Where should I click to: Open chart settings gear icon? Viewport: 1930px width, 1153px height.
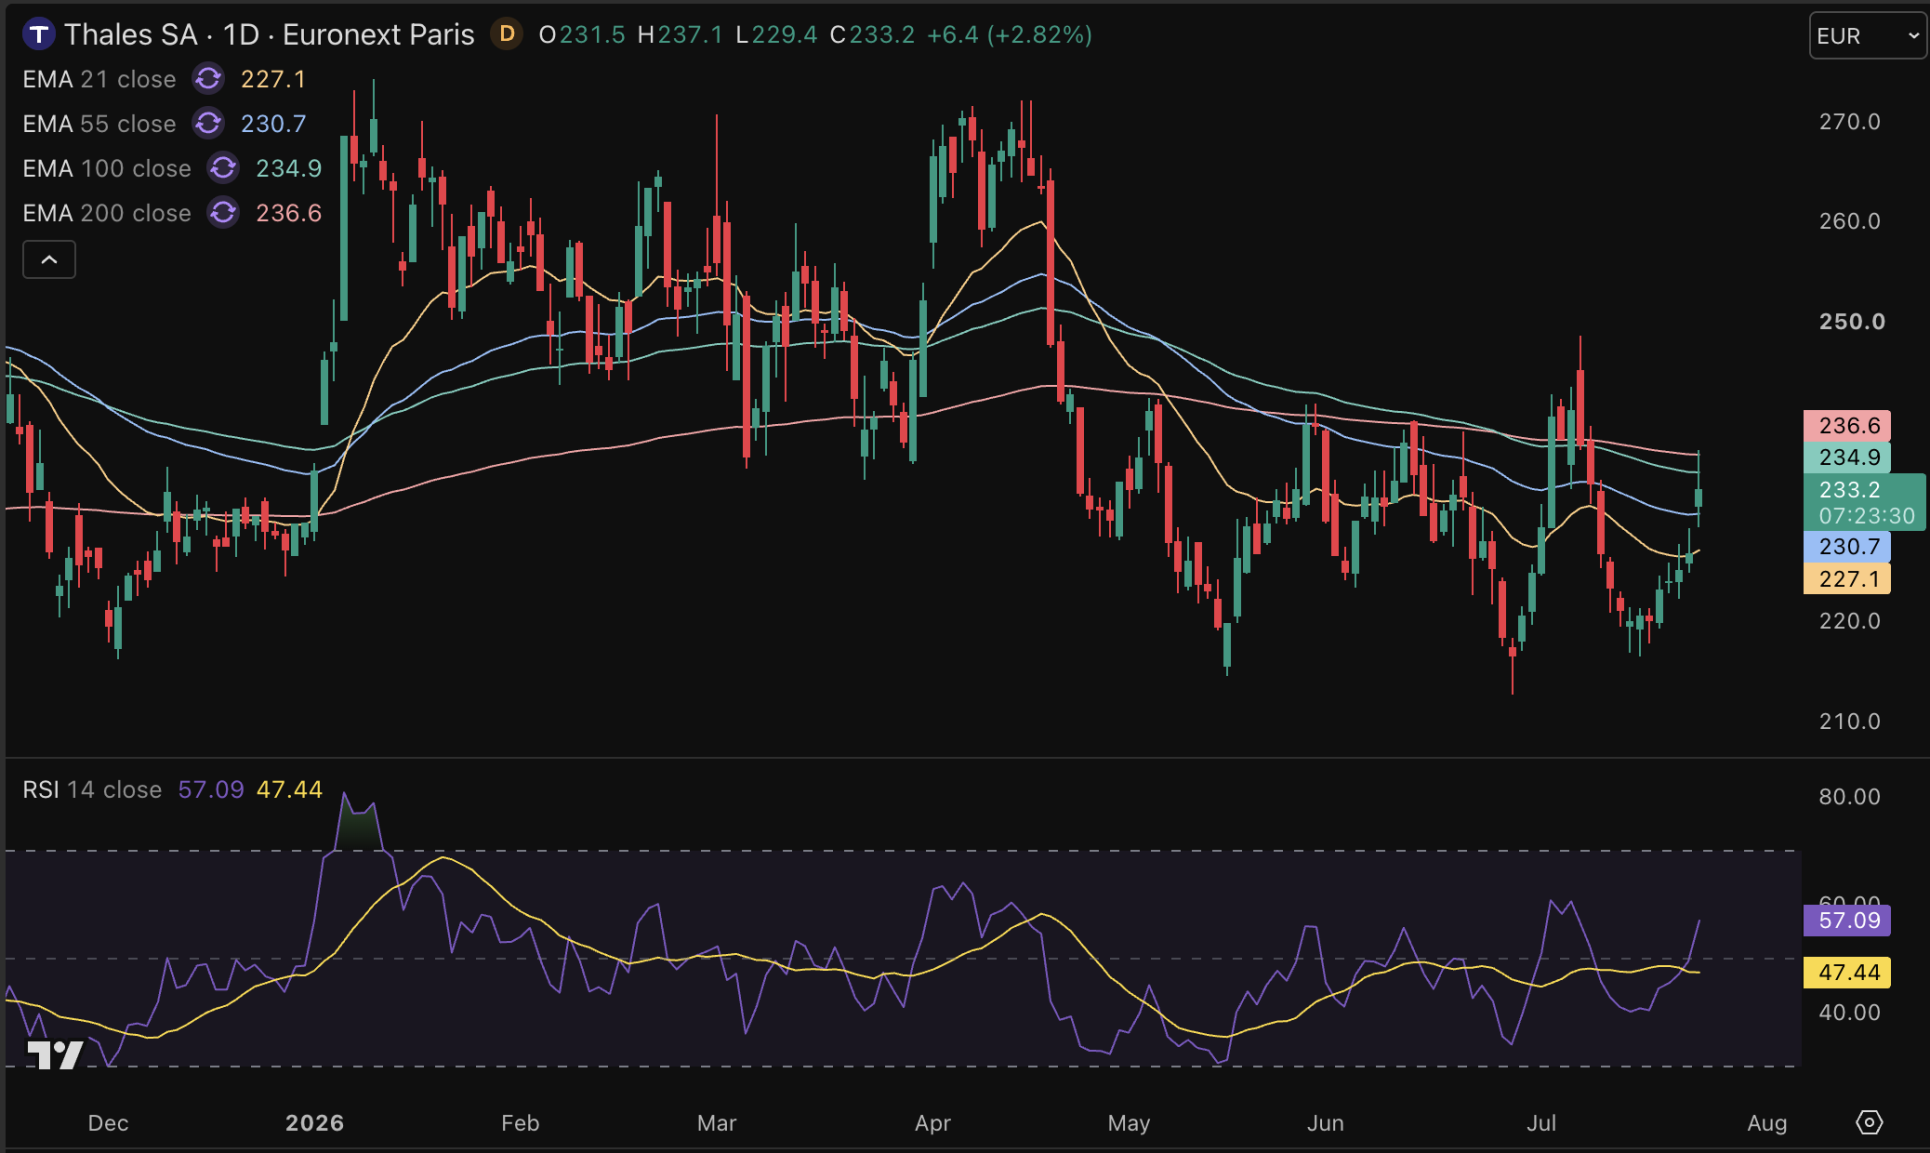coord(1868,1122)
